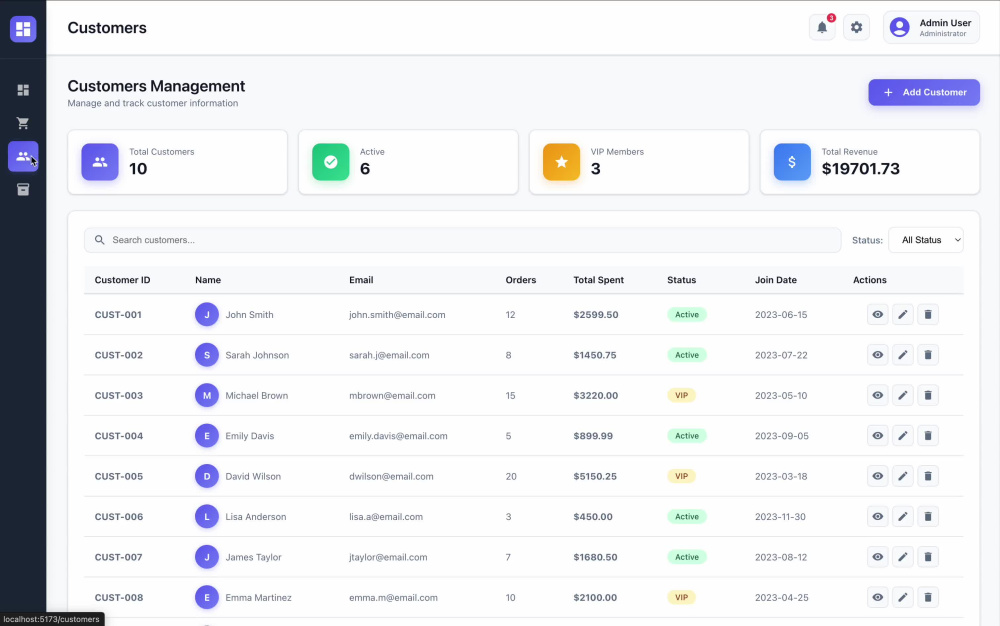Screen dimensions: 1000x626
Task: View details eye for John Smith
Action: coord(878,314)
